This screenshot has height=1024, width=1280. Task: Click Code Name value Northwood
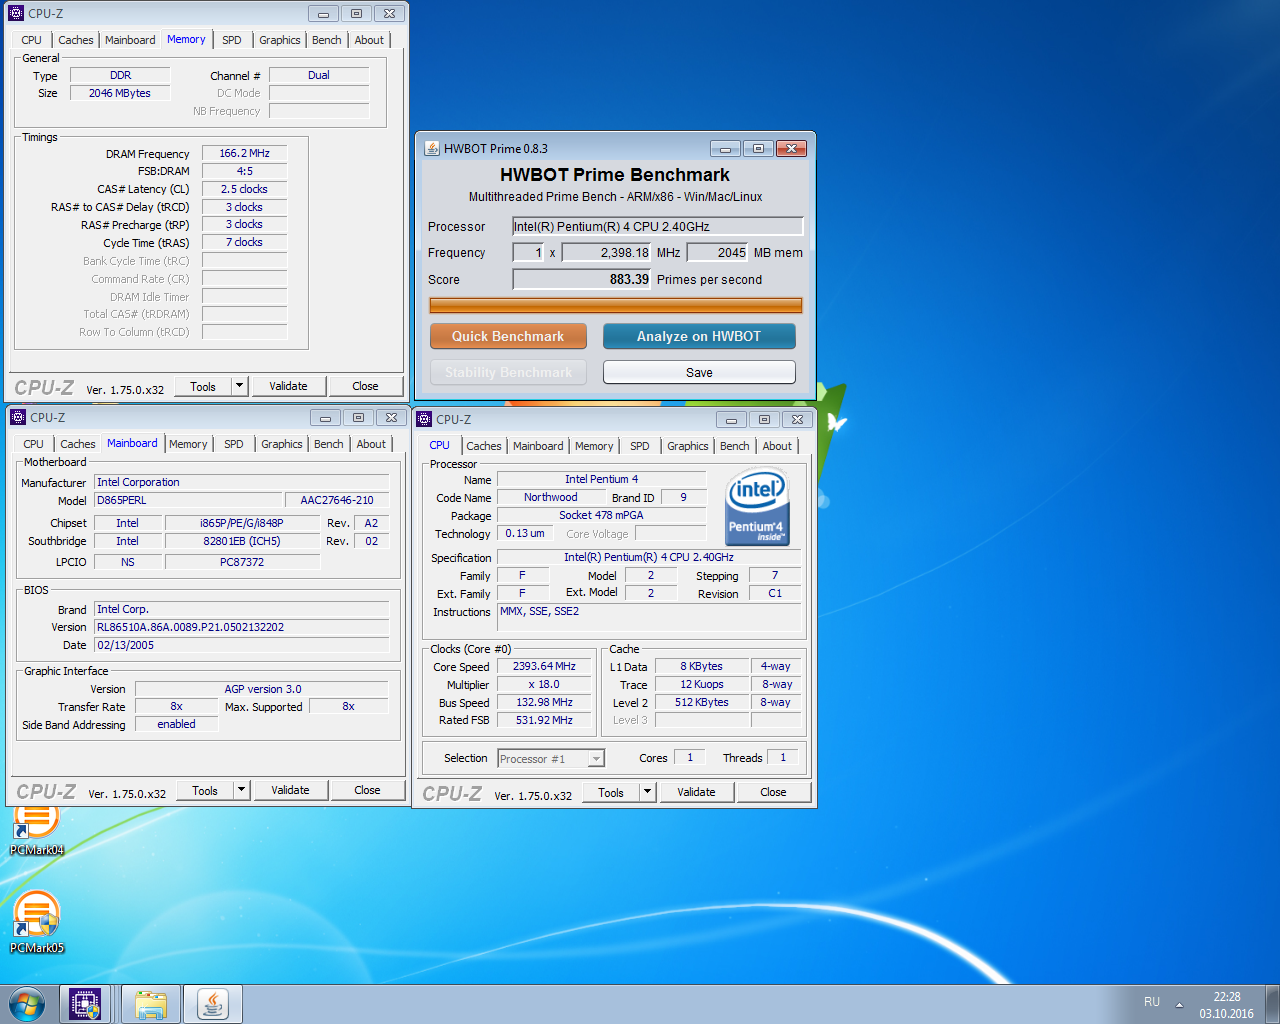tap(551, 497)
